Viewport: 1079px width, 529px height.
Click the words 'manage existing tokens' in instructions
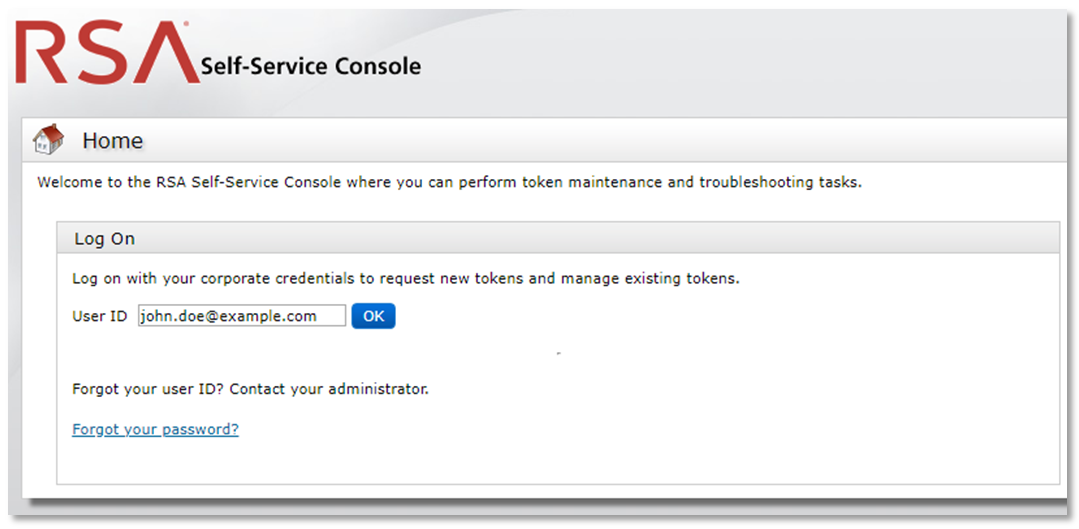[655, 278]
